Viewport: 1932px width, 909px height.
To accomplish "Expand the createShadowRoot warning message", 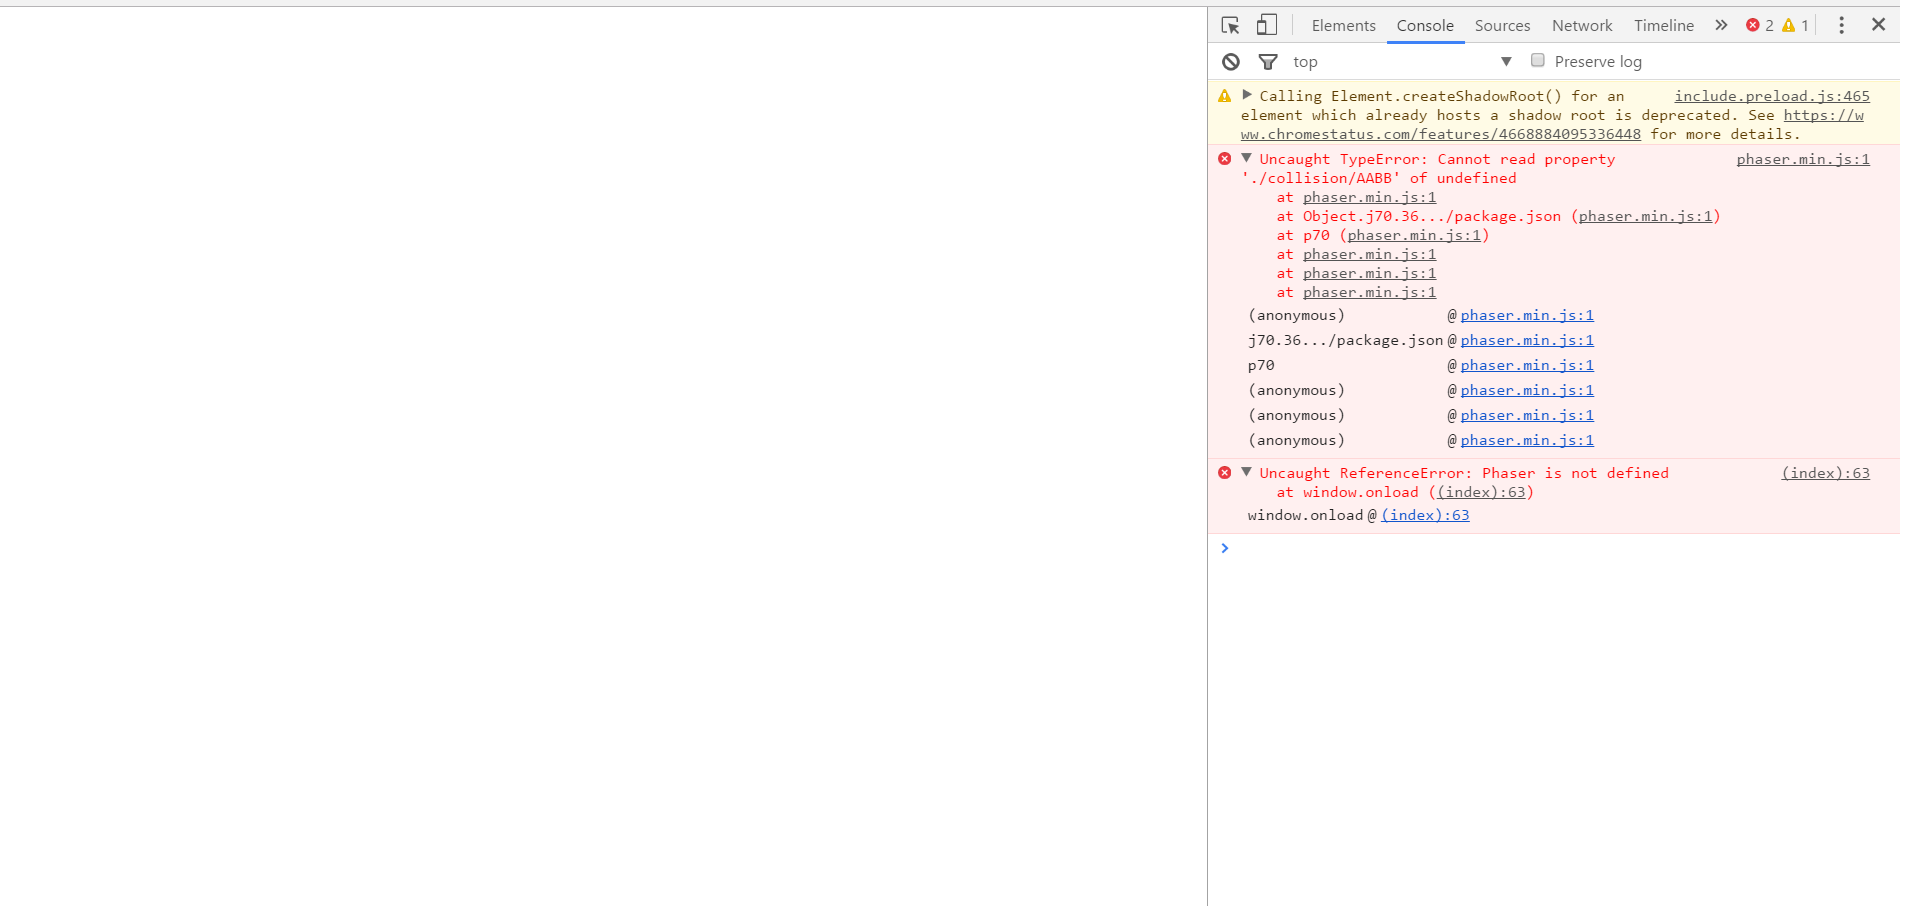I will pyautogui.click(x=1247, y=95).
